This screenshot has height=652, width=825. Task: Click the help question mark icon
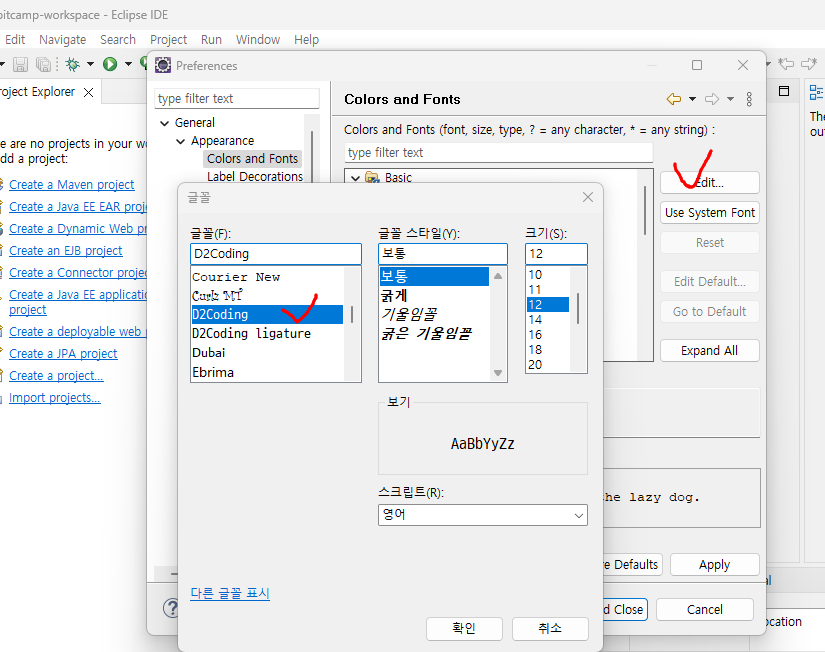point(170,608)
